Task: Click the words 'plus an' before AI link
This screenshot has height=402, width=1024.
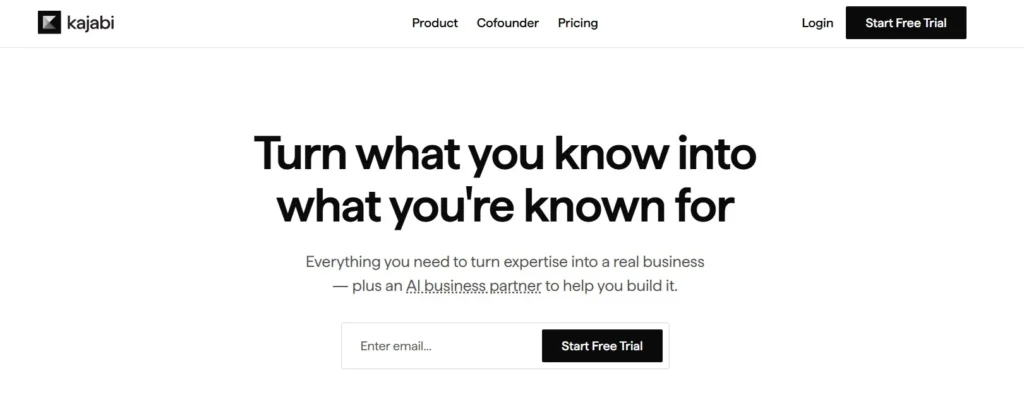Action: point(377,286)
